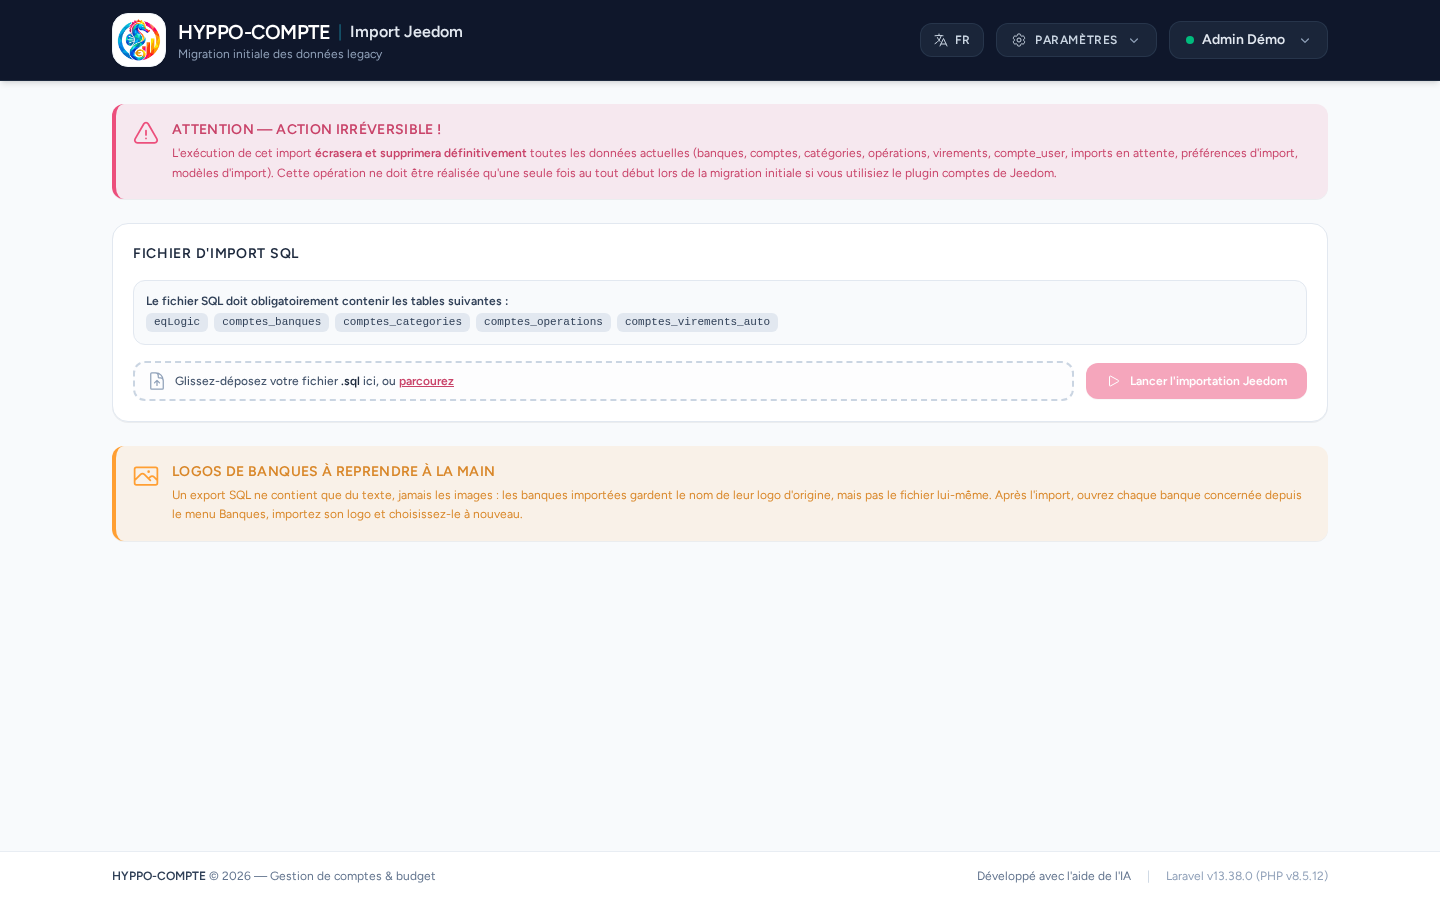Click the file upload icon in dropzone
The image size is (1440, 900).
coord(157,381)
